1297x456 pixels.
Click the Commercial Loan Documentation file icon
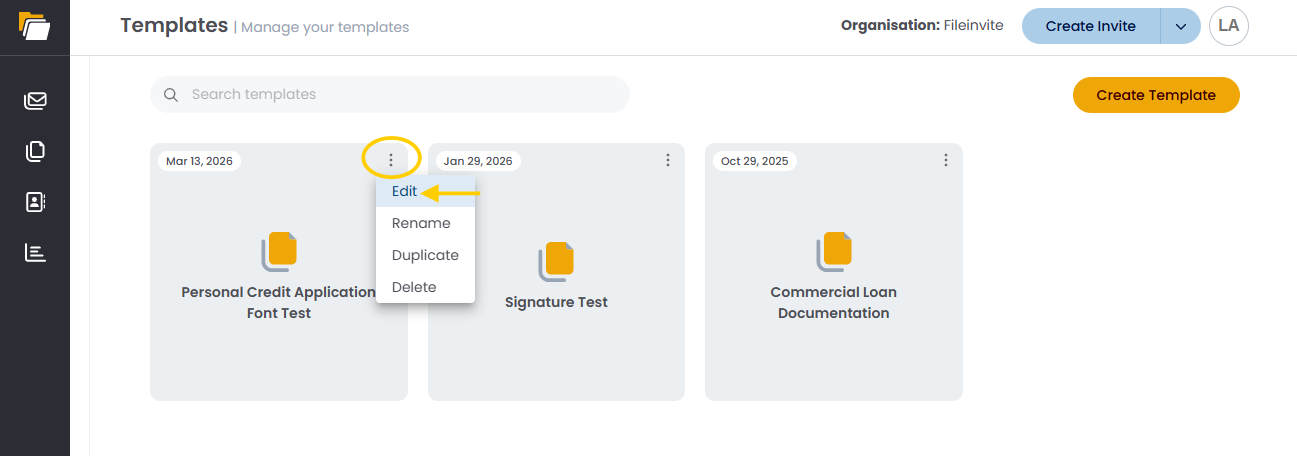click(x=834, y=252)
